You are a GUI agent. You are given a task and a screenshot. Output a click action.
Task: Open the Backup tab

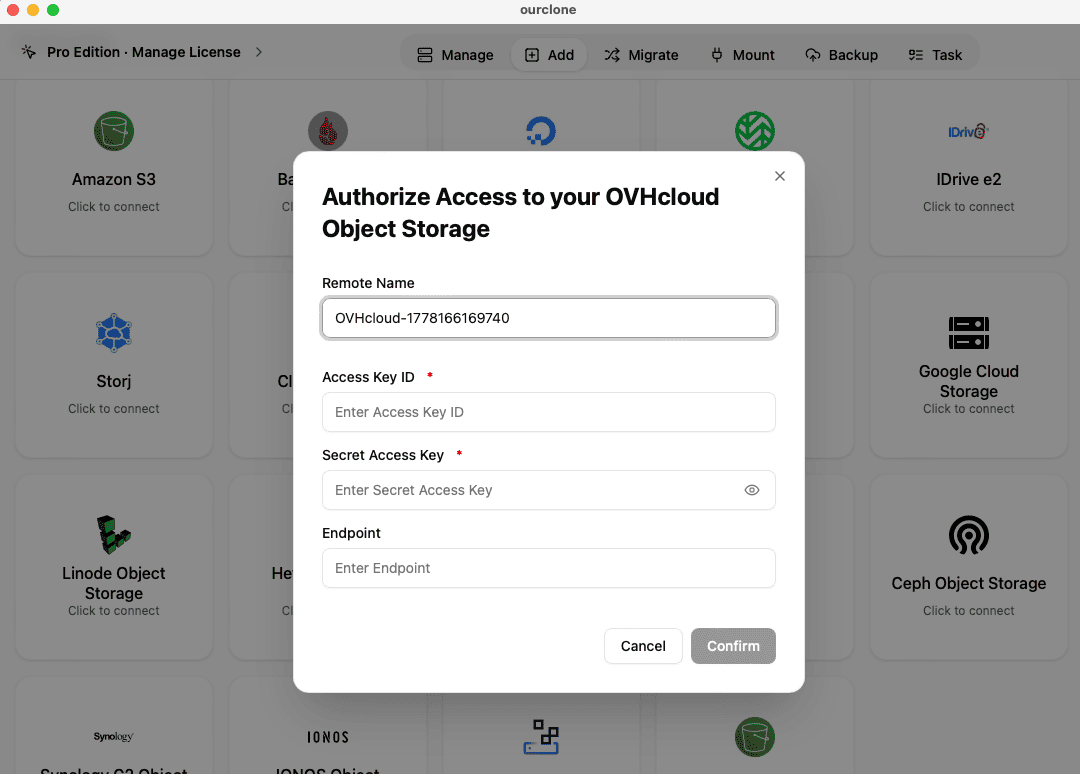point(841,55)
